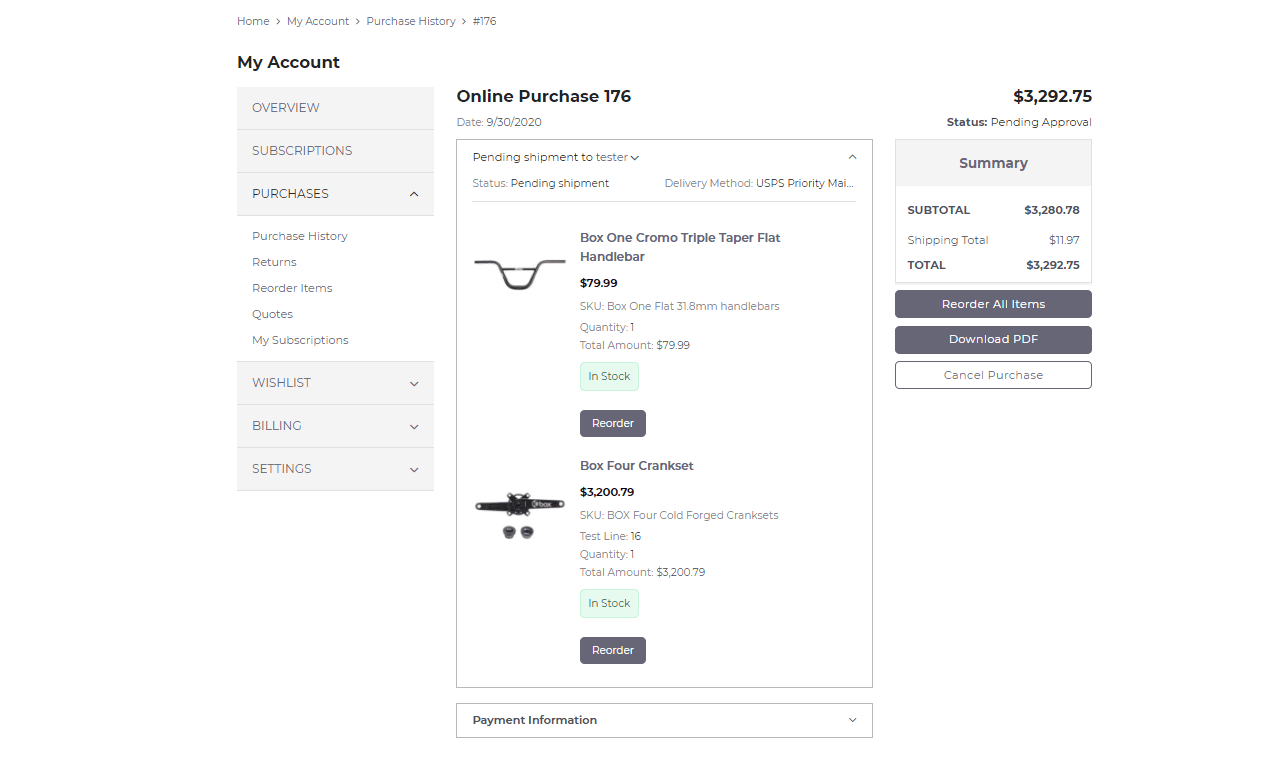Reorder the Box One handlebar
The height and width of the screenshot is (759, 1271).
613,423
